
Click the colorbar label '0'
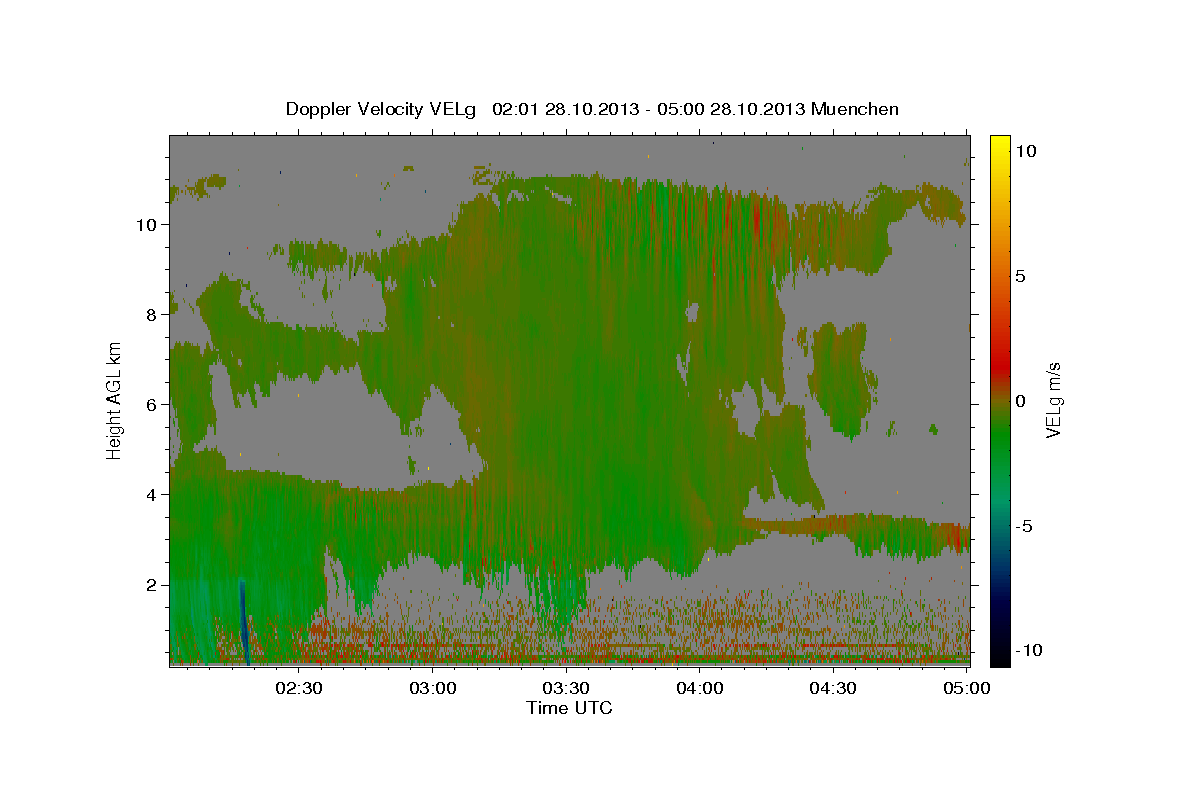point(1020,401)
